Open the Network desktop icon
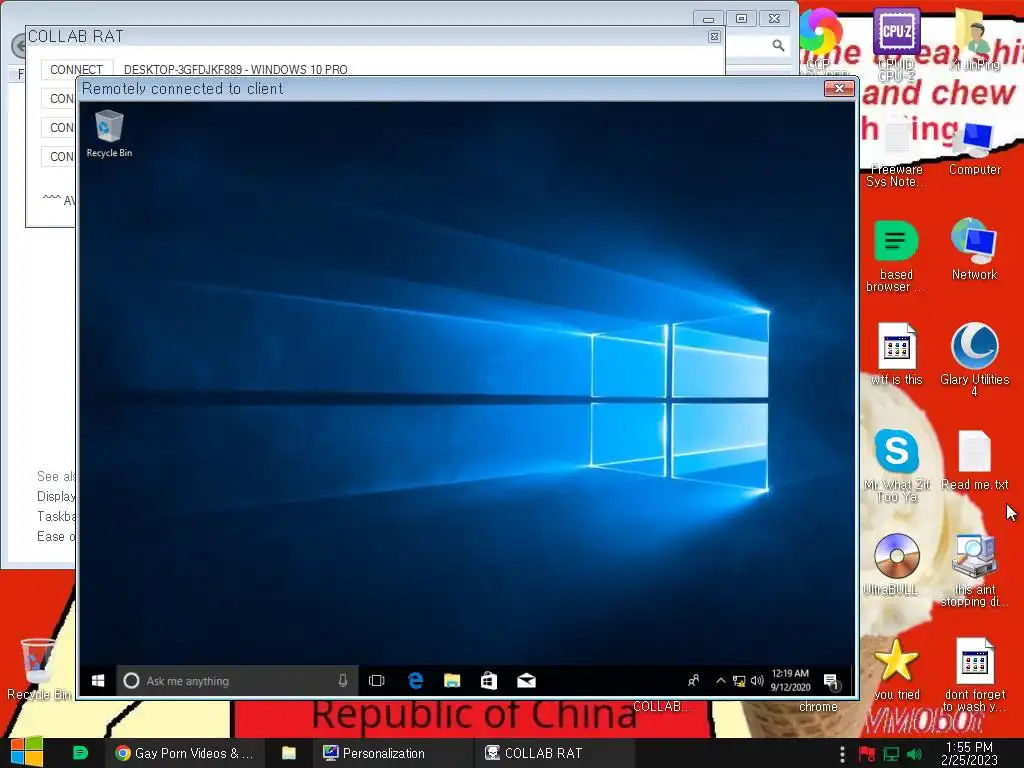Viewport: 1024px width, 768px height. click(974, 250)
